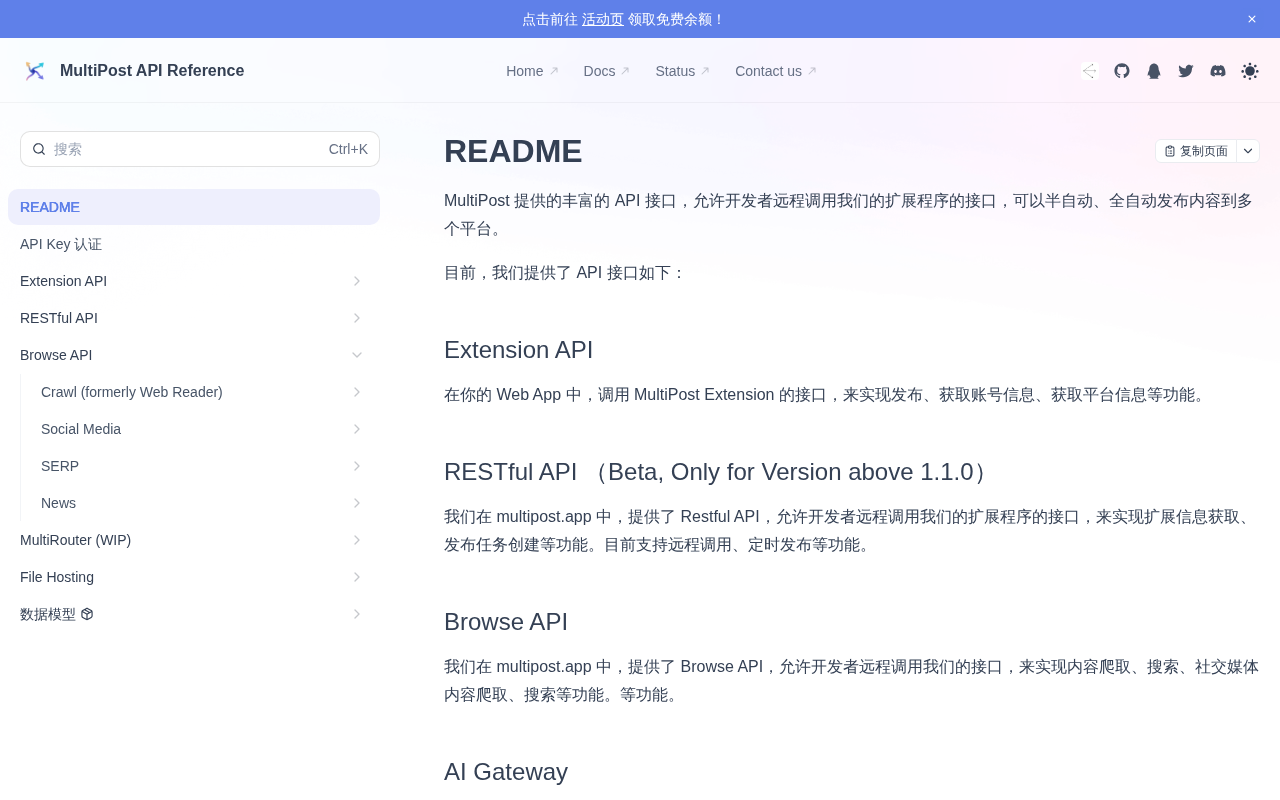1280x800 pixels.
Task: Open the MultiPost logo icon
Action: pos(35,71)
